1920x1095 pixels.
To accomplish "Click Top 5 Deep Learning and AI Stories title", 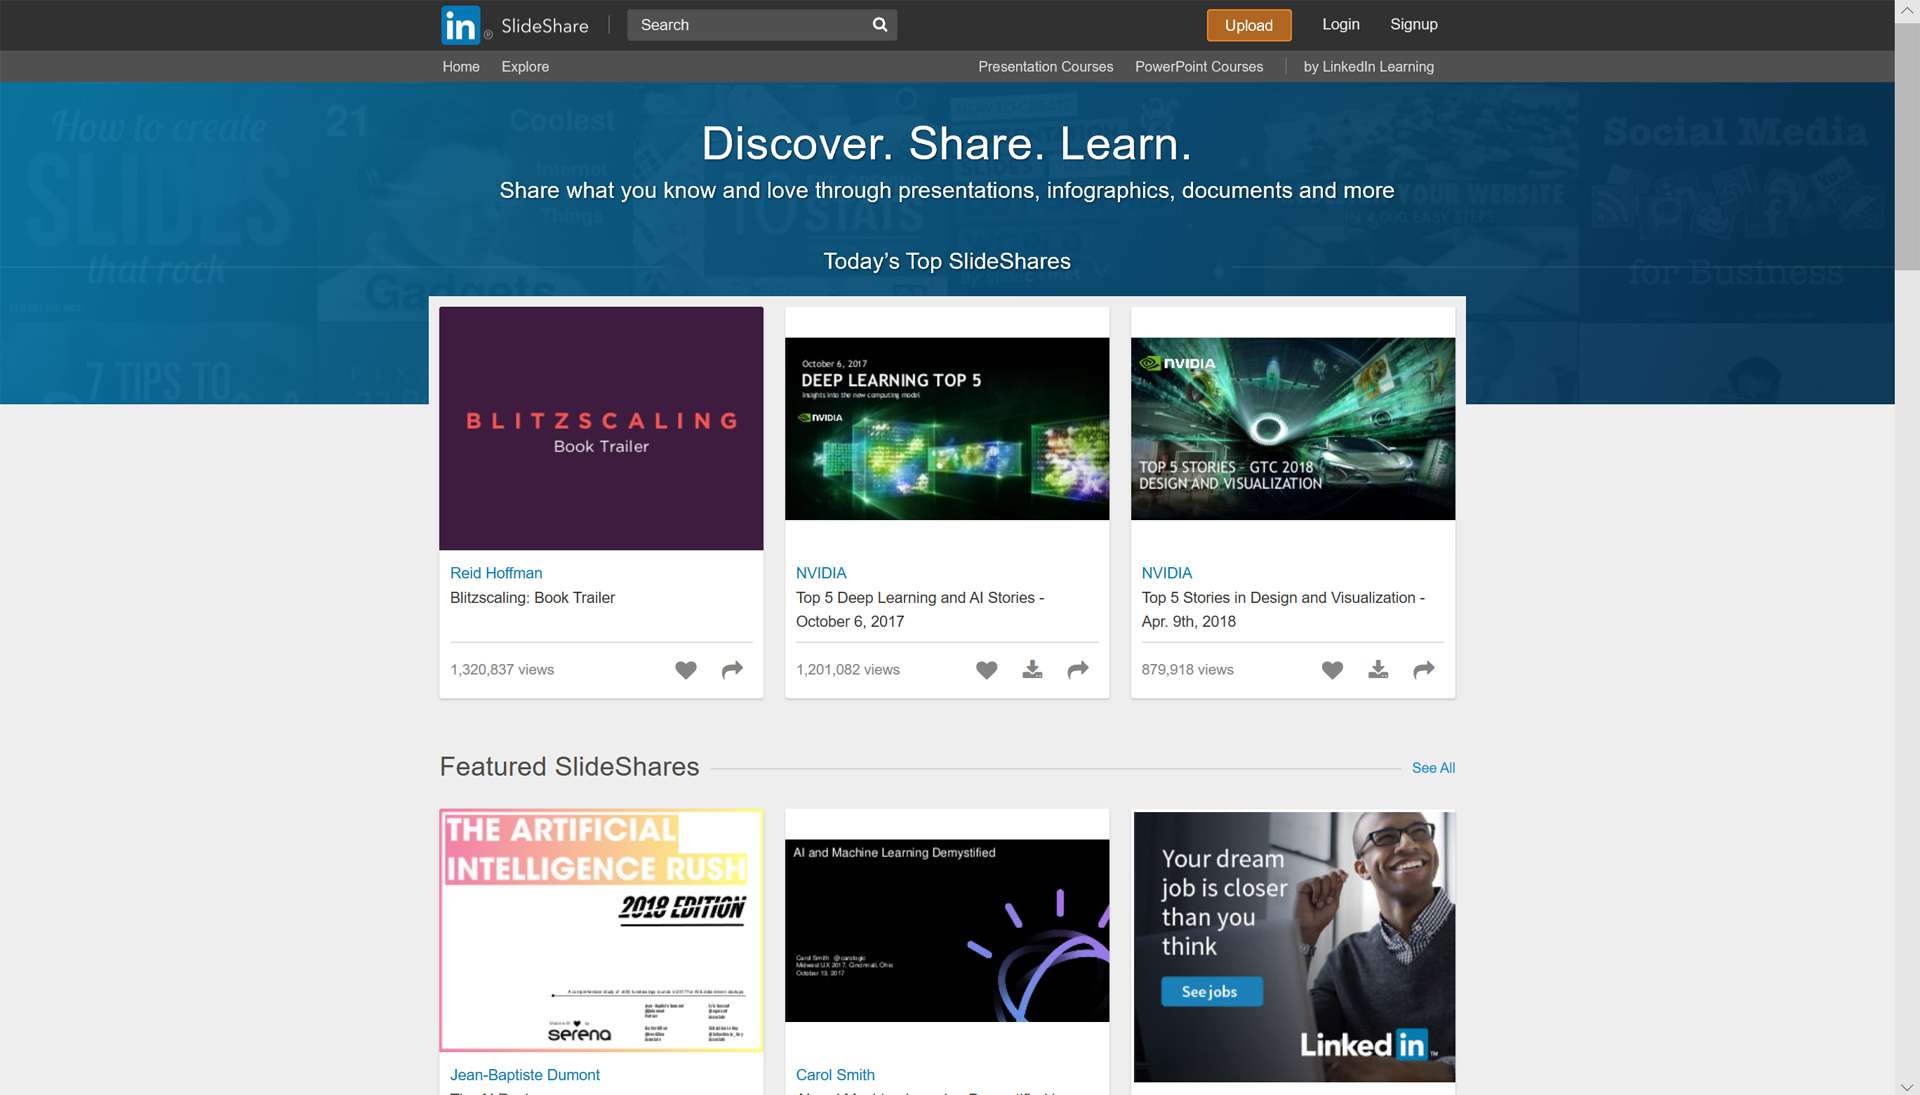I will coord(920,609).
